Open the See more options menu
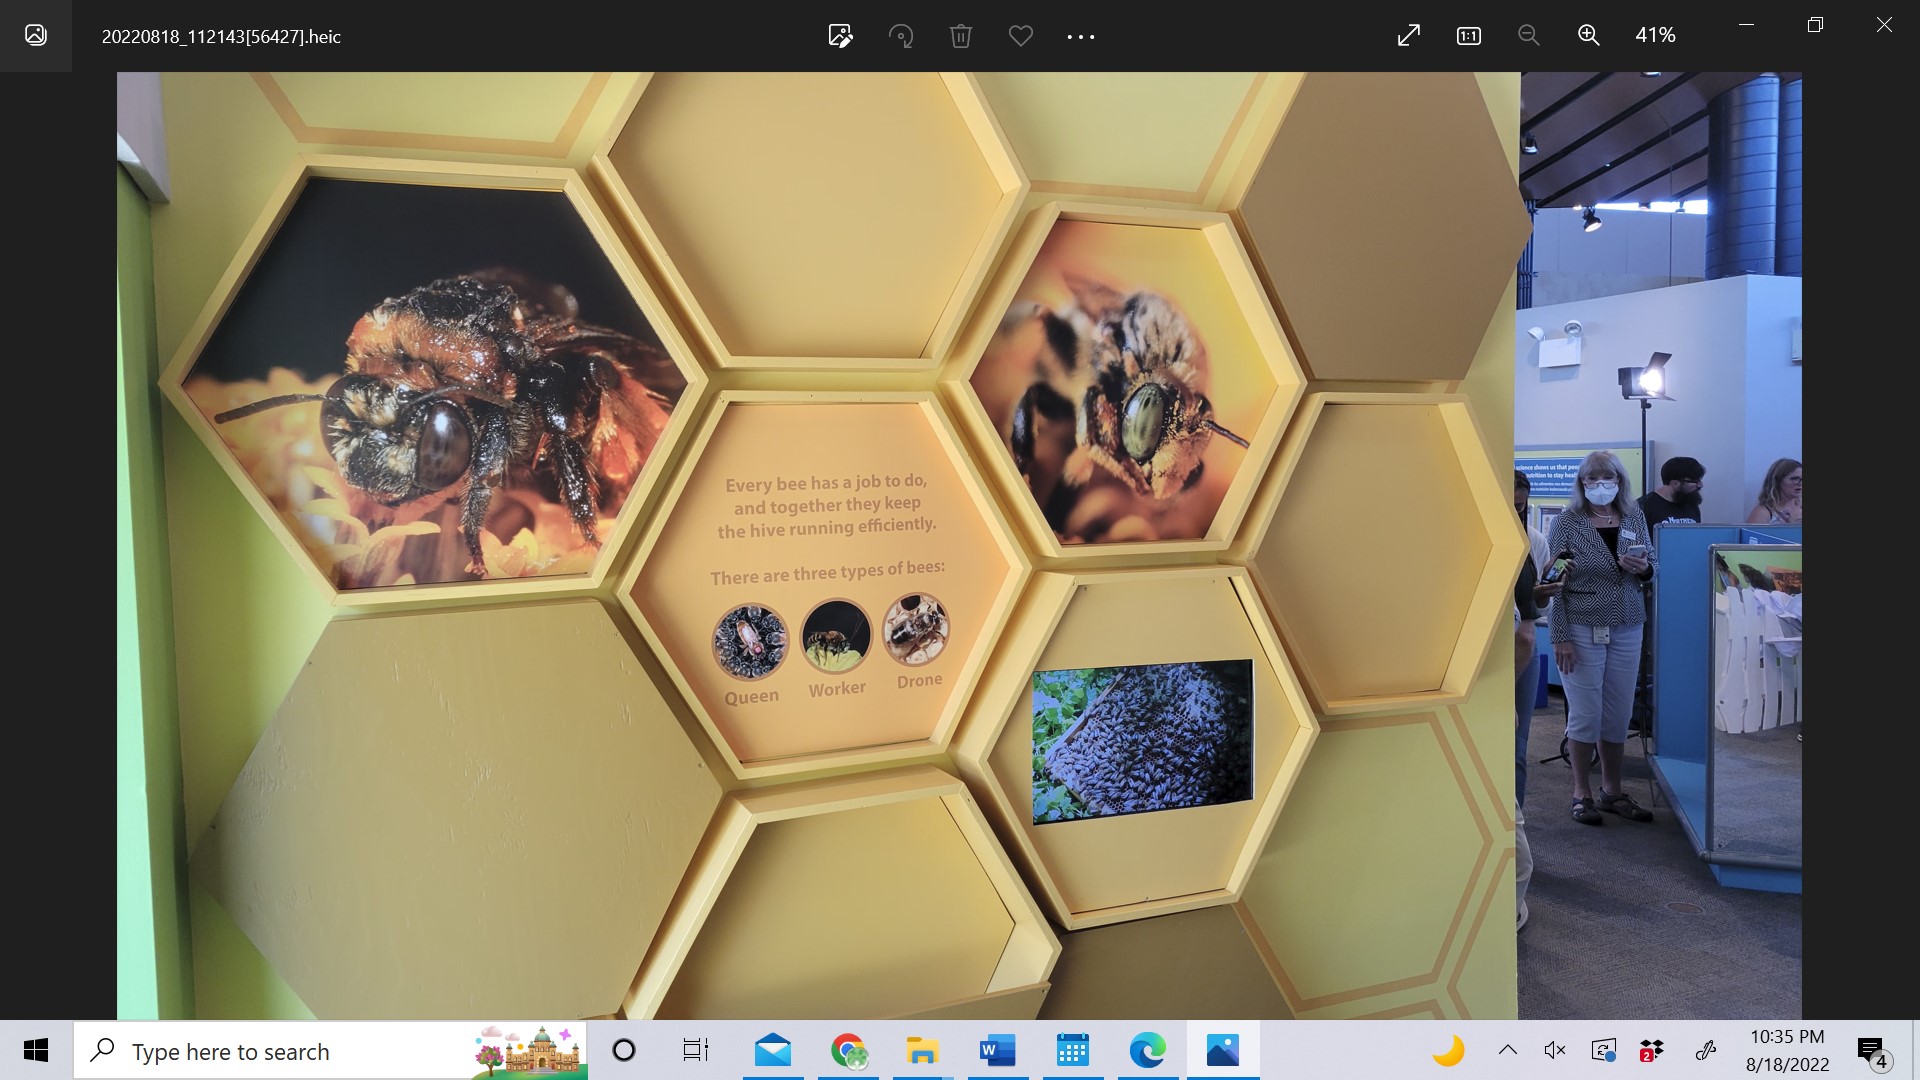The image size is (1920, 1080). (x=1081, y=36)
